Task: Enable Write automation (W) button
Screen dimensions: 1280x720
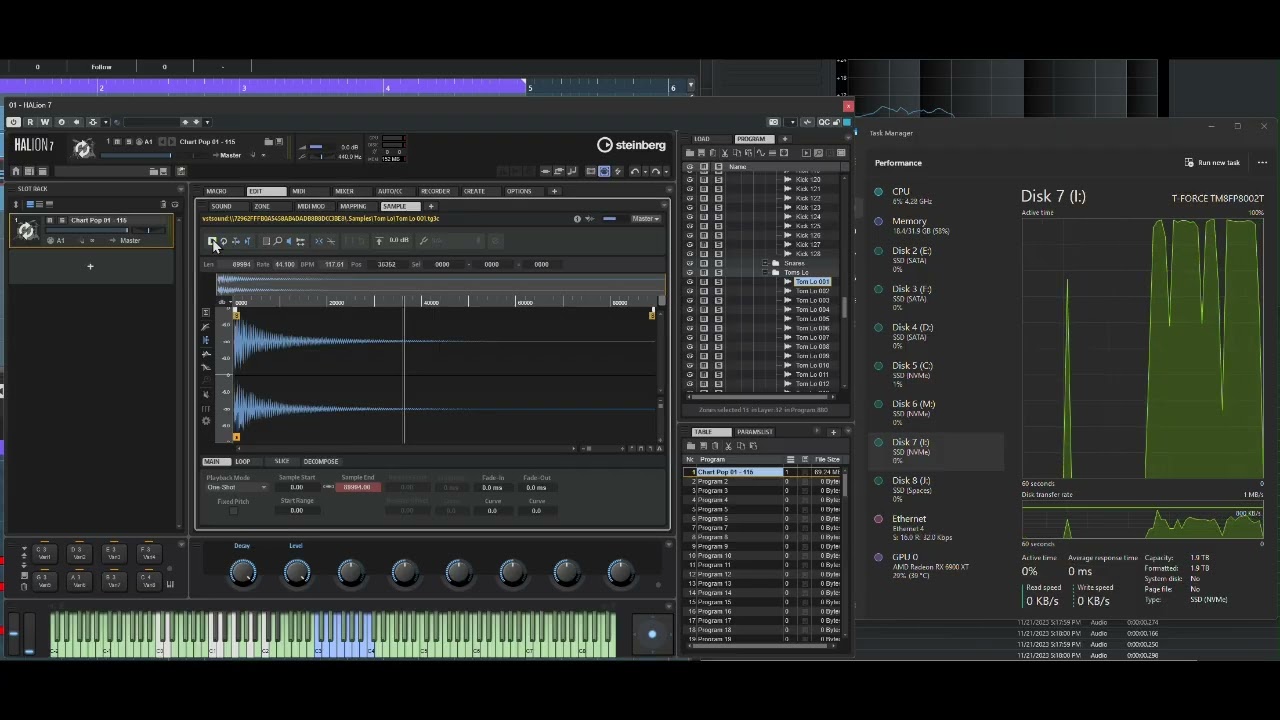Action: pos(44,122)
